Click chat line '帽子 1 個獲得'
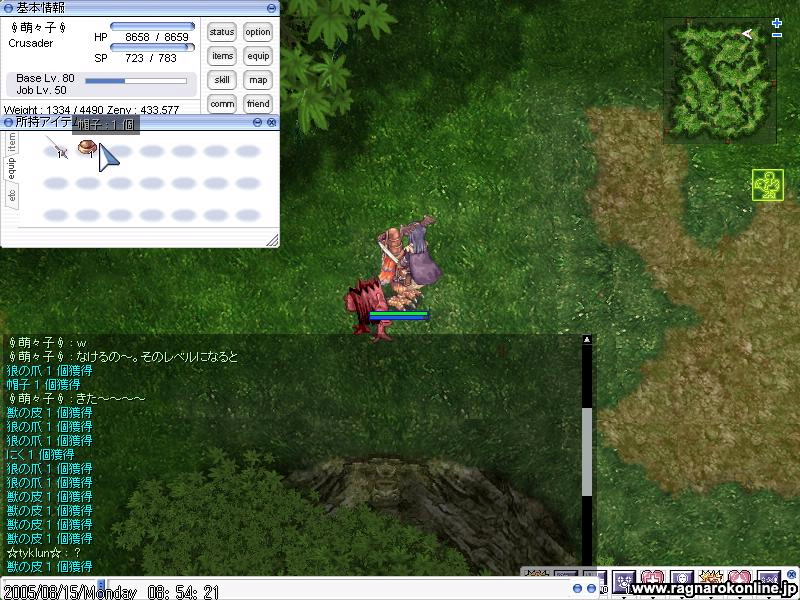800x600 pixels. [43, 384]
